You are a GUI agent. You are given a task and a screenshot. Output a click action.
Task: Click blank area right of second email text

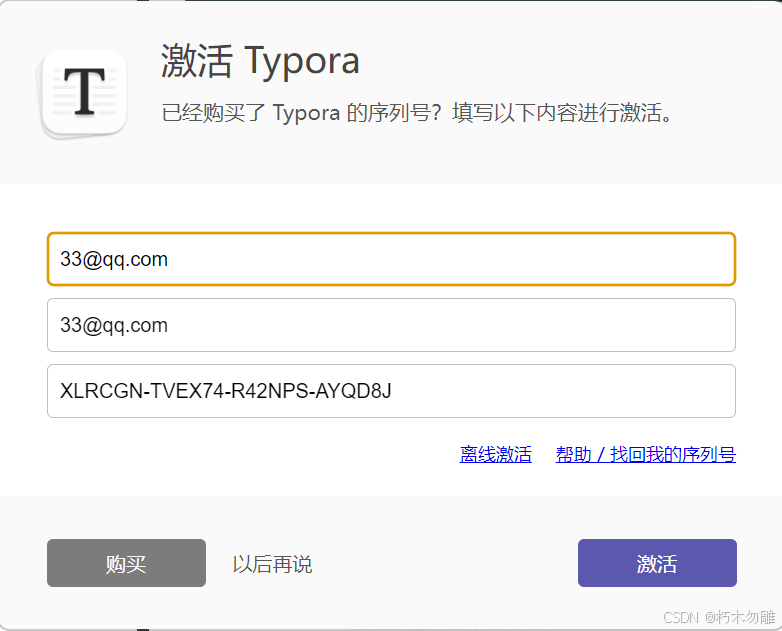450,325
